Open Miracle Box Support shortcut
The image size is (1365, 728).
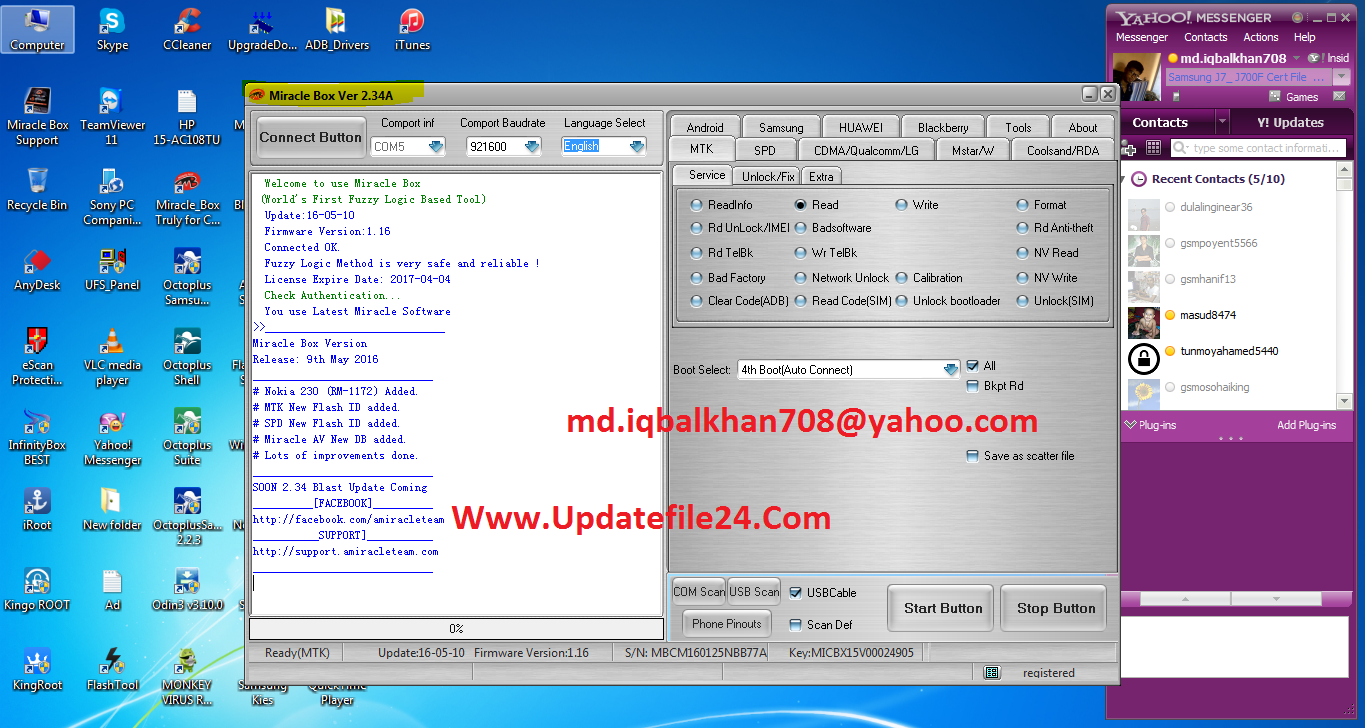coord(37,117)
